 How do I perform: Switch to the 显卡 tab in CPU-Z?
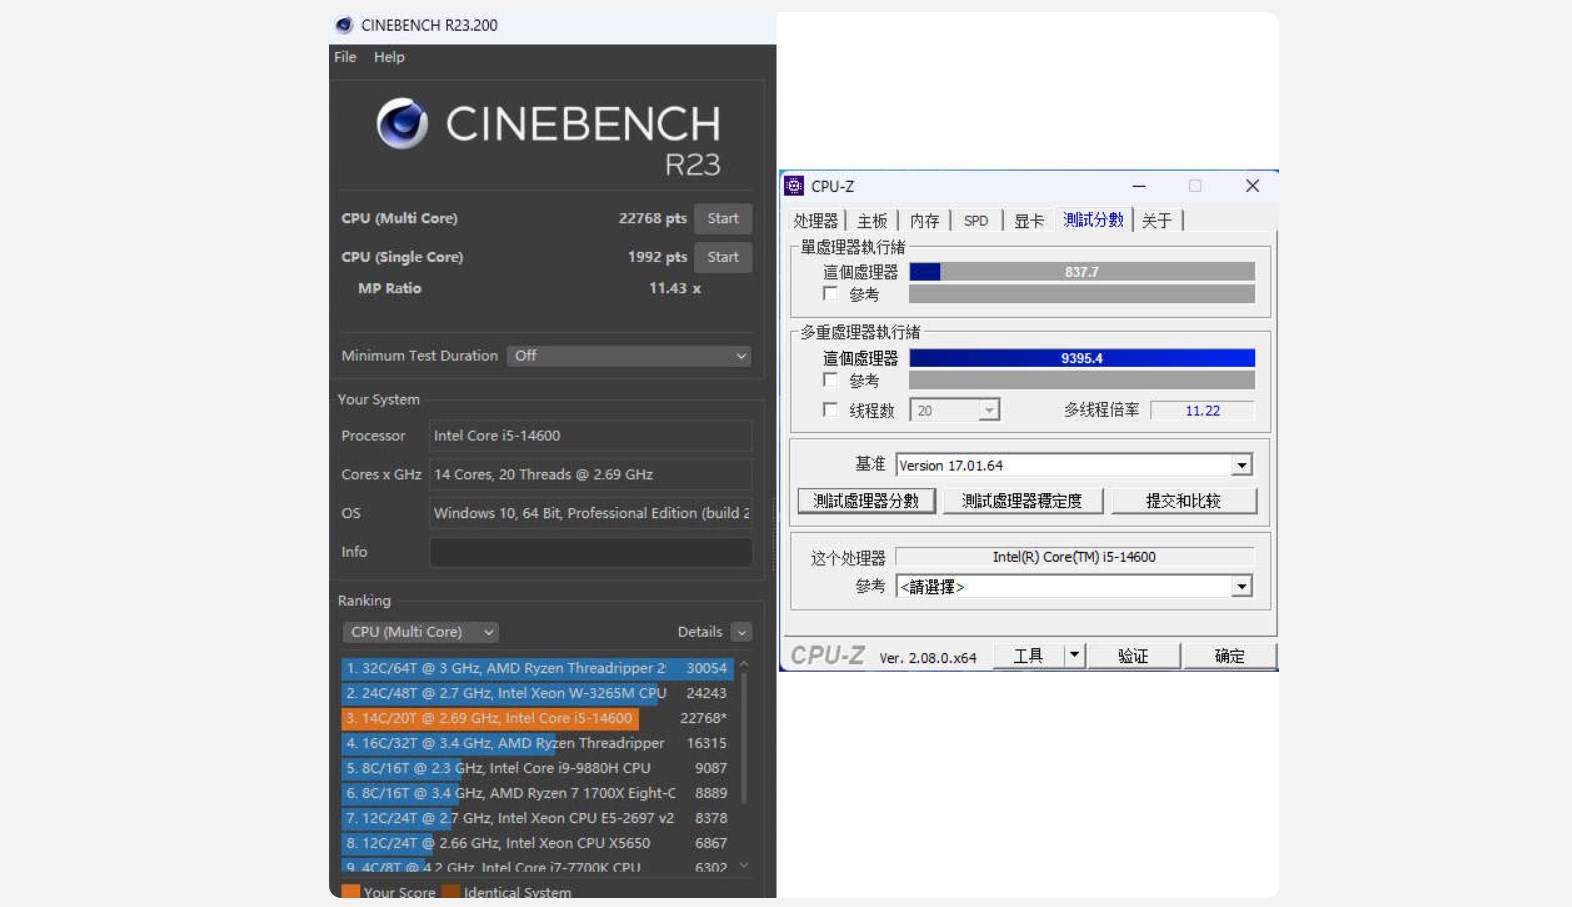click(1029, 221)
